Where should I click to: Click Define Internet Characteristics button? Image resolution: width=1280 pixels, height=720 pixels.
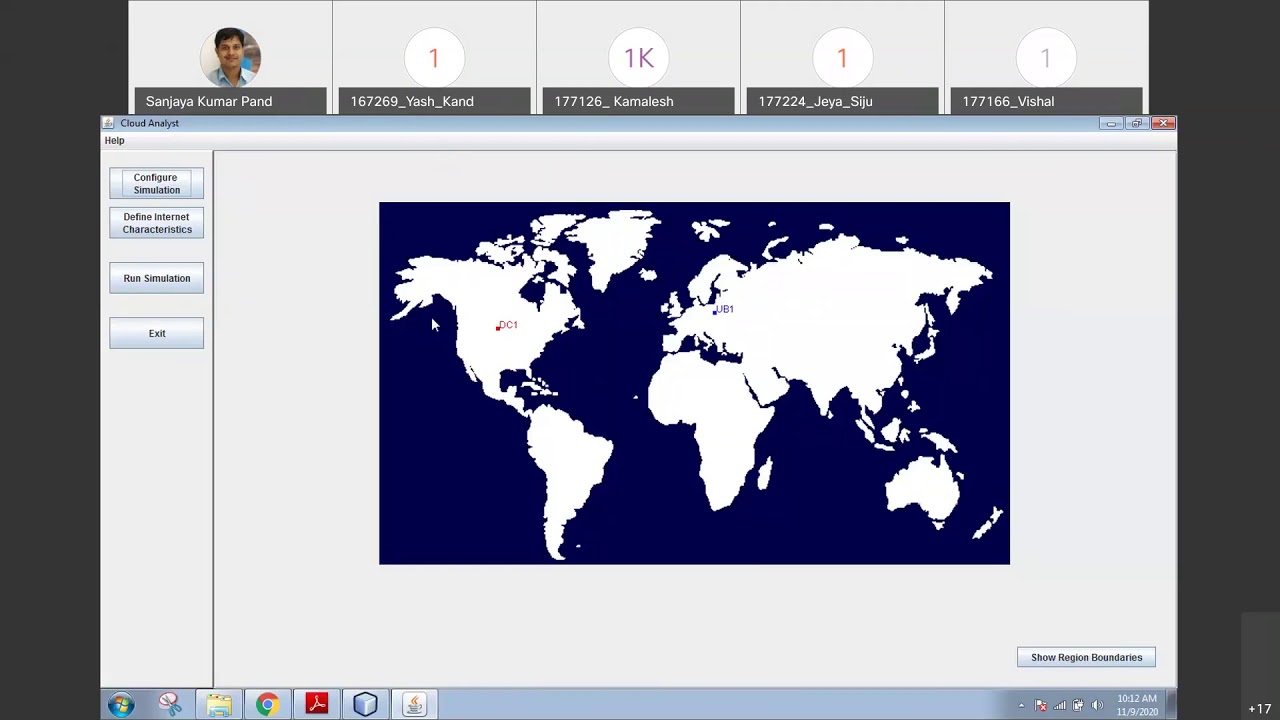click(x=156, y=223)
